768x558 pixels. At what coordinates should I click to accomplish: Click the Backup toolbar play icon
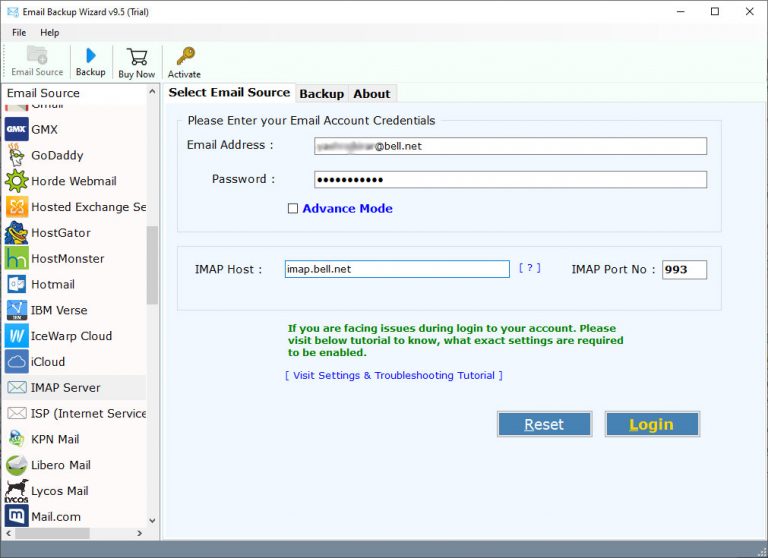[91, 55]
